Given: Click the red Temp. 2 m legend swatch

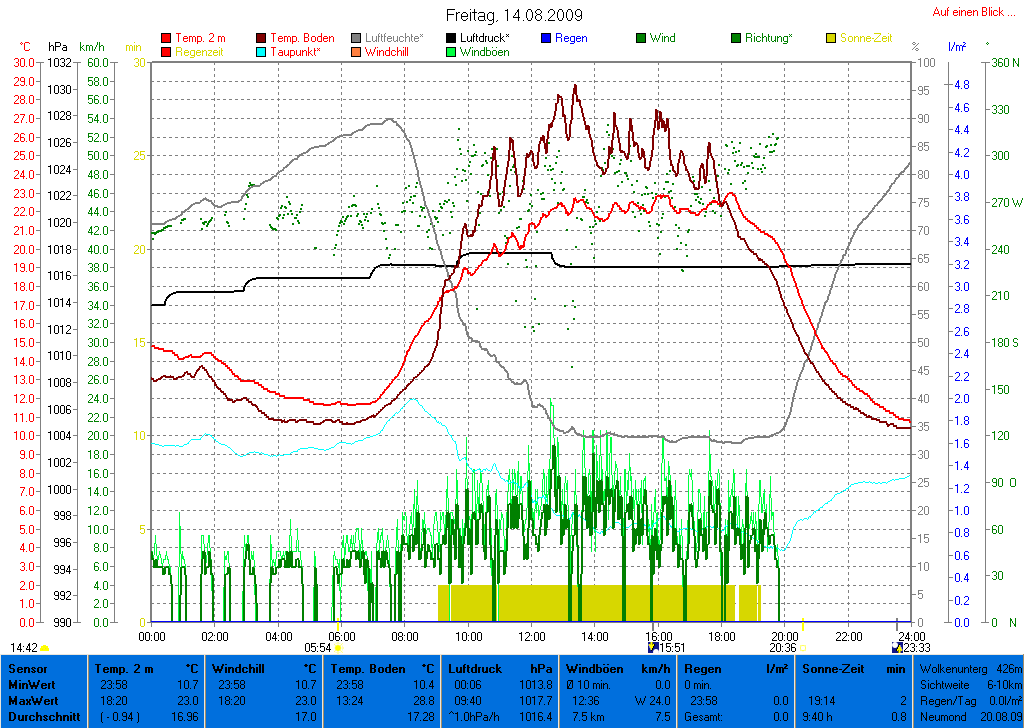Looking at the screenshot, I should pyautogui.click(x=166, y=38).
